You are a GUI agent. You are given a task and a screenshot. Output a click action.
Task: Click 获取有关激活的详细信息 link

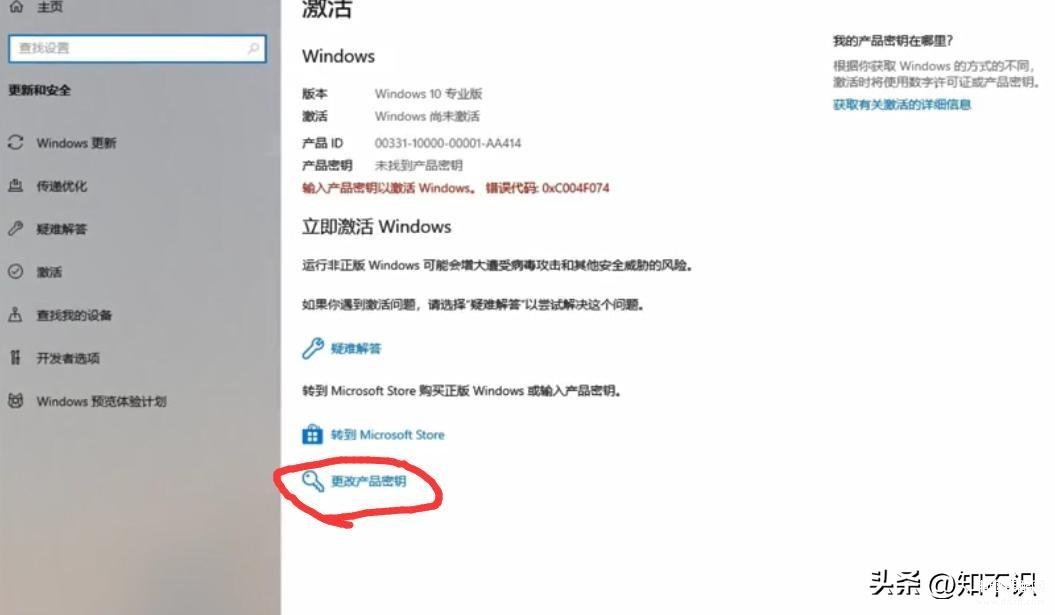[x=902, y=104]
